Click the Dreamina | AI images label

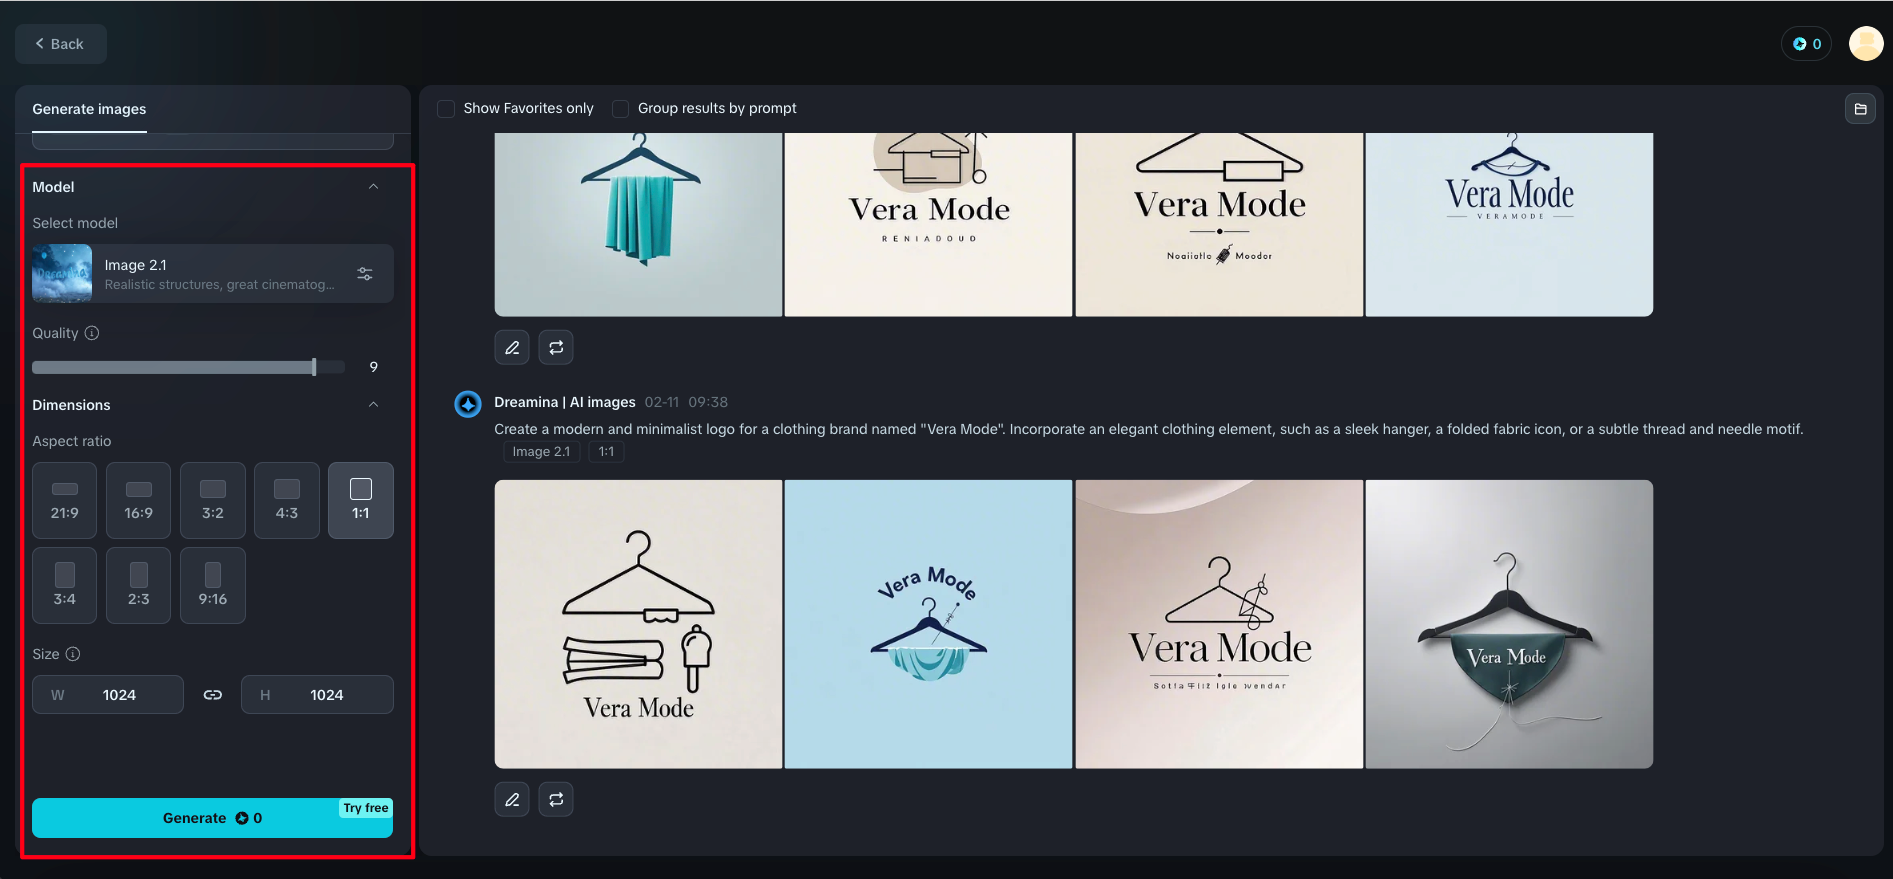[565, 402]
